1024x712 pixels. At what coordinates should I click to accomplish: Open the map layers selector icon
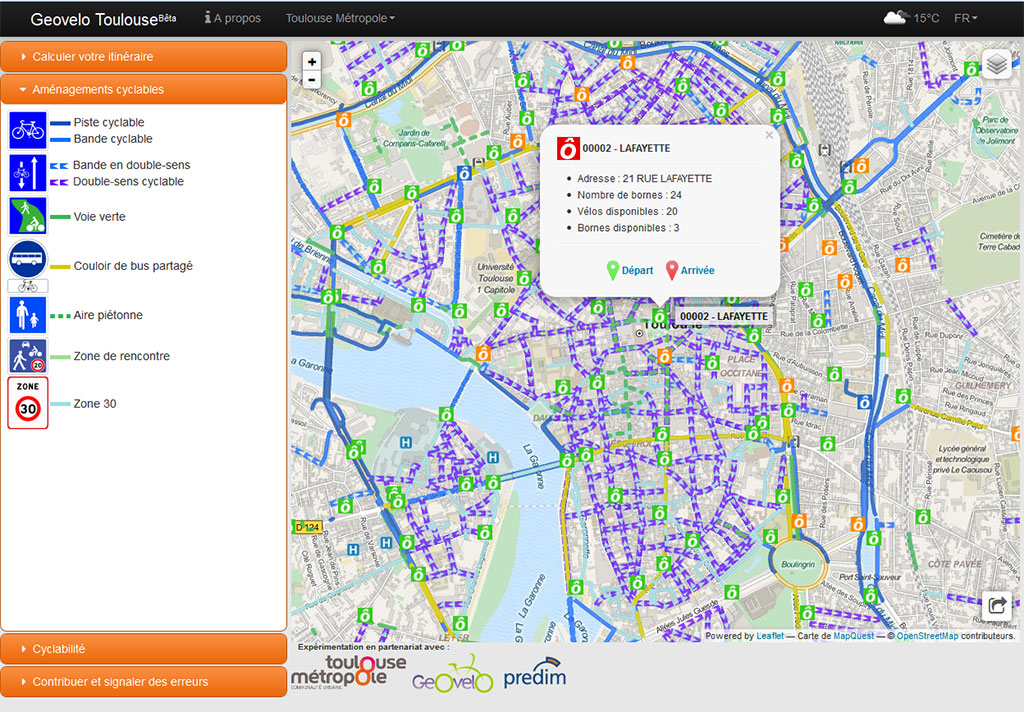coord(997,65)
